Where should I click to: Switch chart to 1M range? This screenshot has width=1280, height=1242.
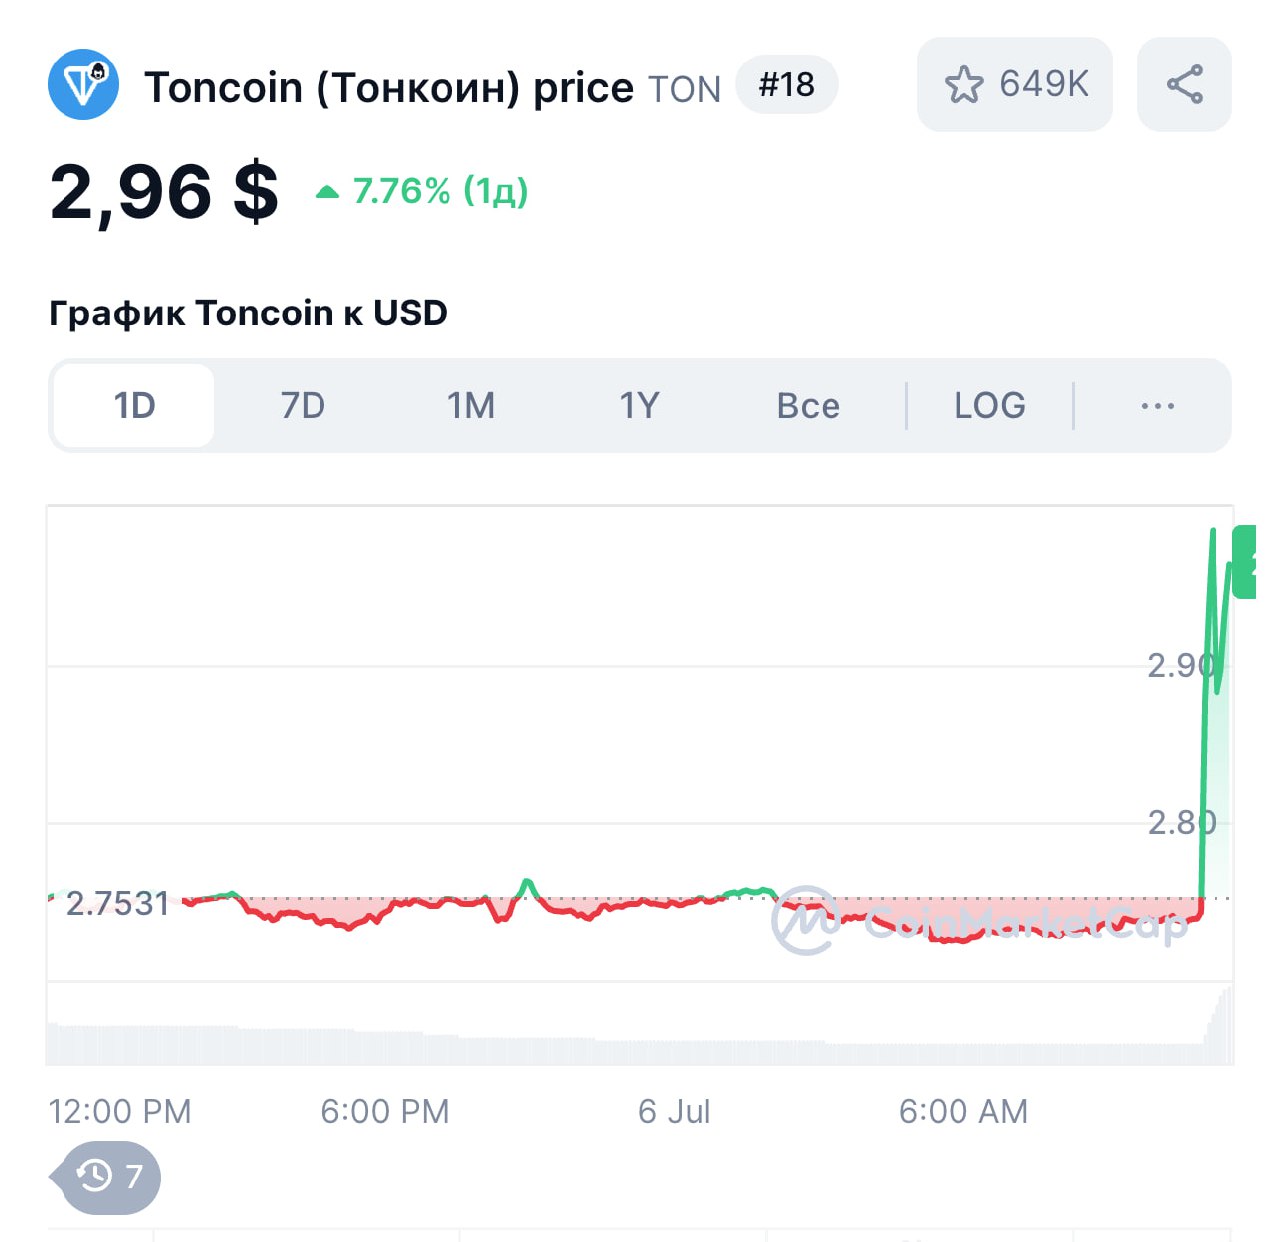[x=470, y=406]
